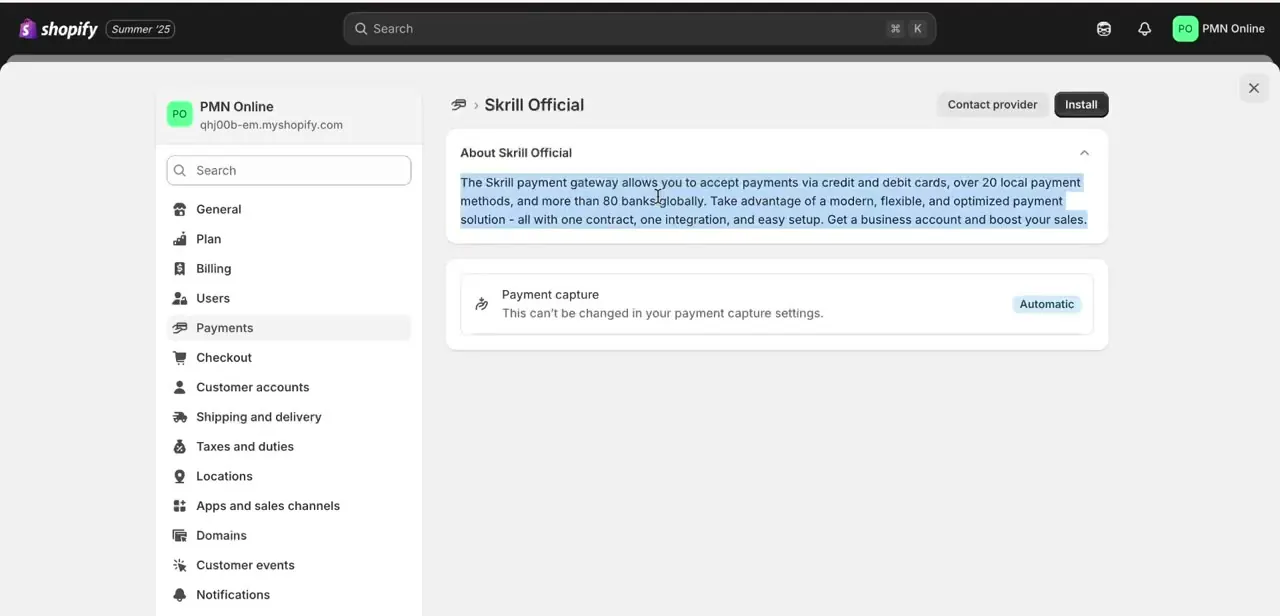The width and height of the screenshot is (1280, 616).
Task: Click the sidebar Notifications bell icon
Action: [x=180, y=594]
